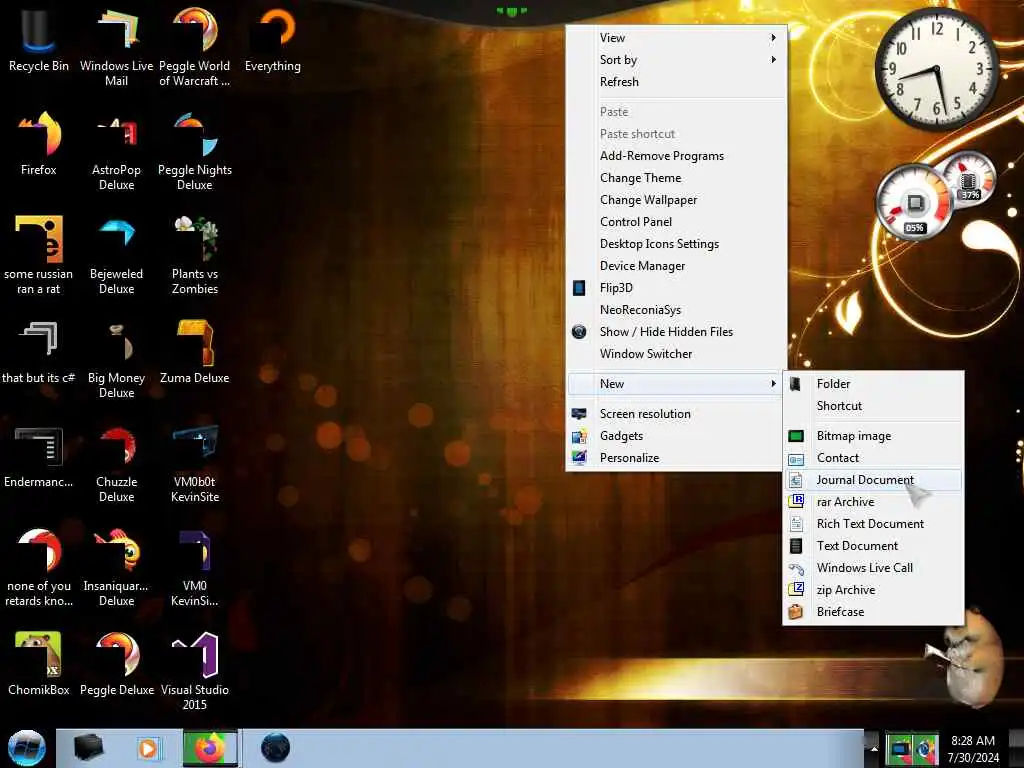Show hidden tray icons arrow

(x=874, y=748)
